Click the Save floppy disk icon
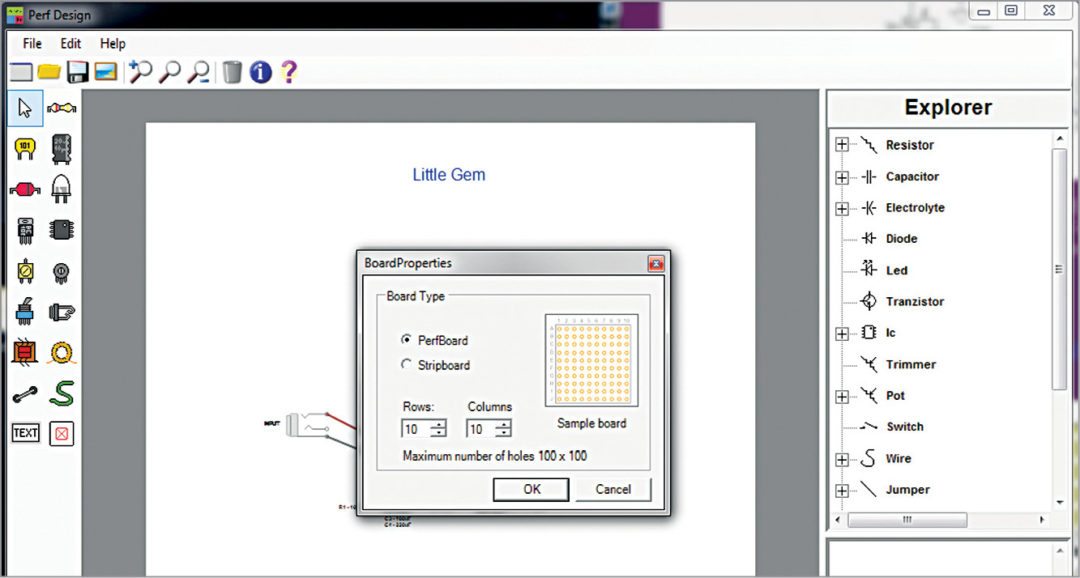This screenshot has width=1080, height=578. coord(77,72)
